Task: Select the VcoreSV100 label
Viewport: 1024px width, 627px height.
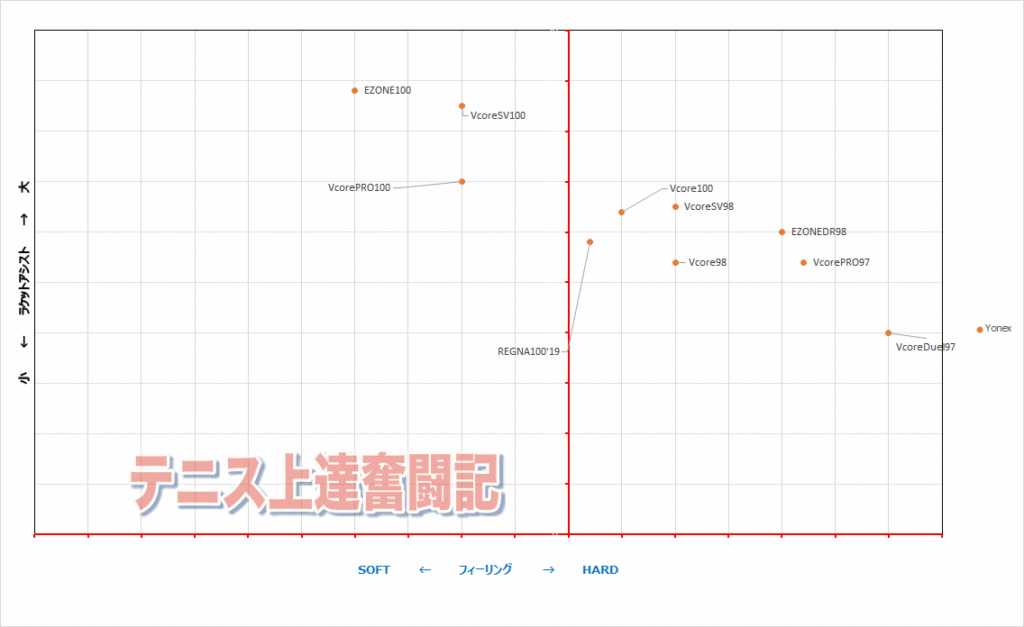Action: [x=498, y=116]
